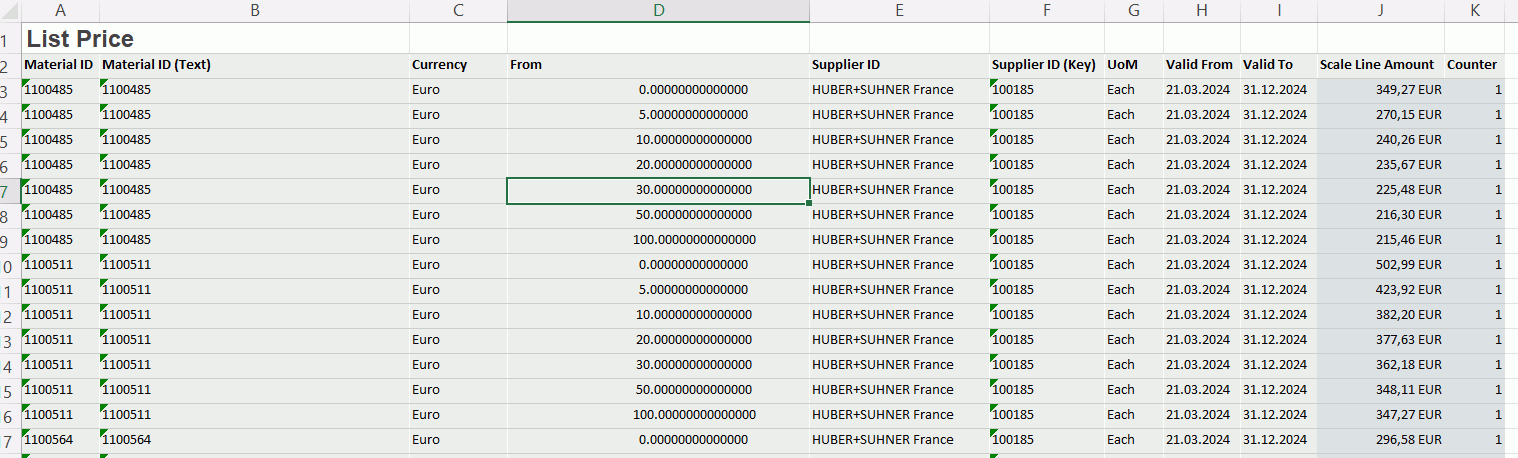Select the column A header
This screenshot has width=1518, height=458.
60,11
